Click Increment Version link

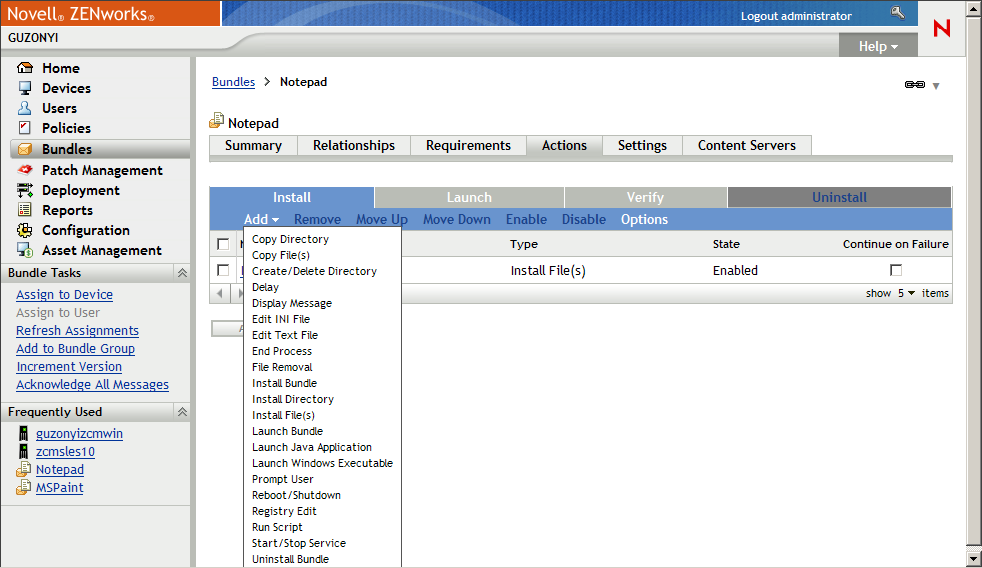click(x=69, y=366)
